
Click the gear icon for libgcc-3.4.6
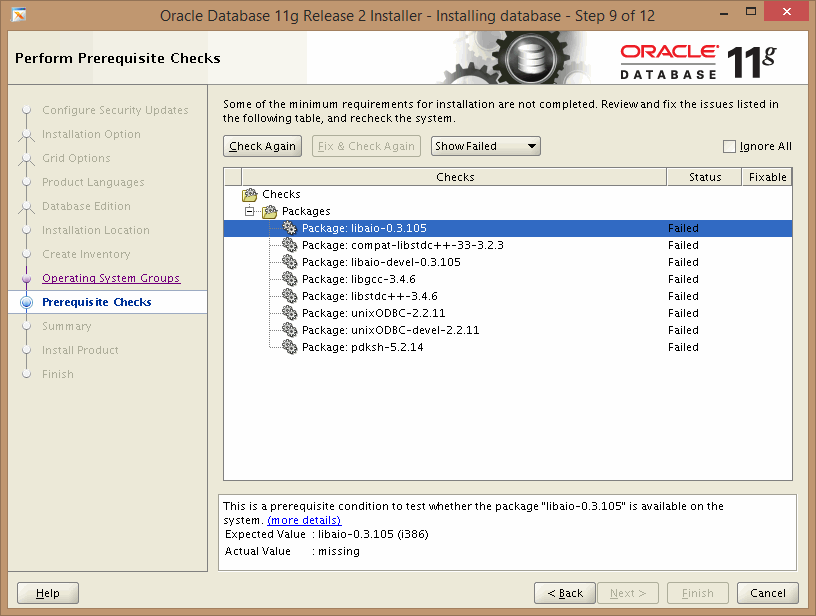[x=289, y=279]
